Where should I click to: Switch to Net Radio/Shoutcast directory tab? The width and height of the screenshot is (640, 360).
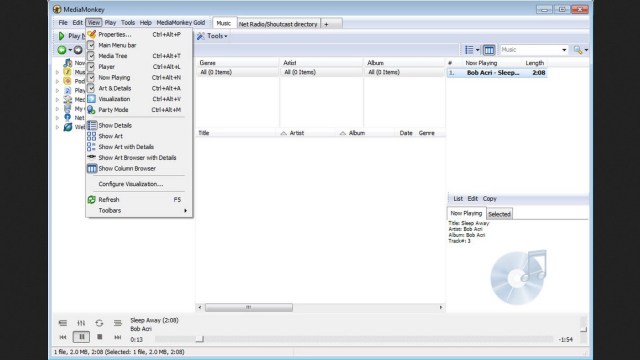(278, 24)
